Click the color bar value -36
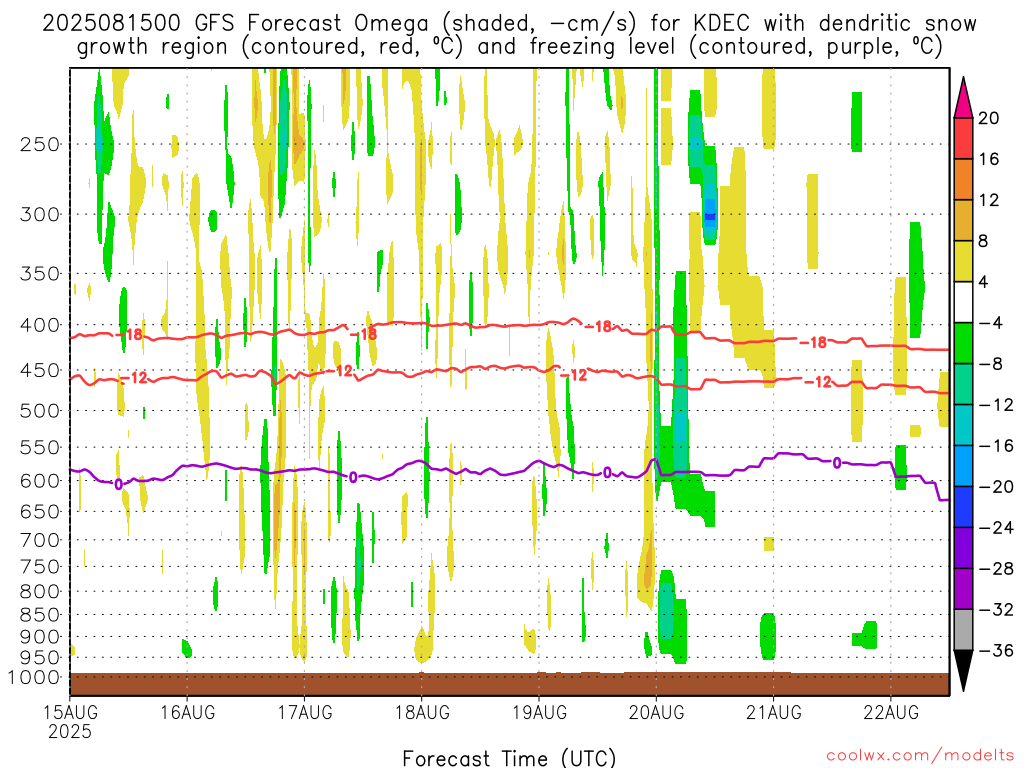This screenshot has width=1024, height=768. click(996, 650)
